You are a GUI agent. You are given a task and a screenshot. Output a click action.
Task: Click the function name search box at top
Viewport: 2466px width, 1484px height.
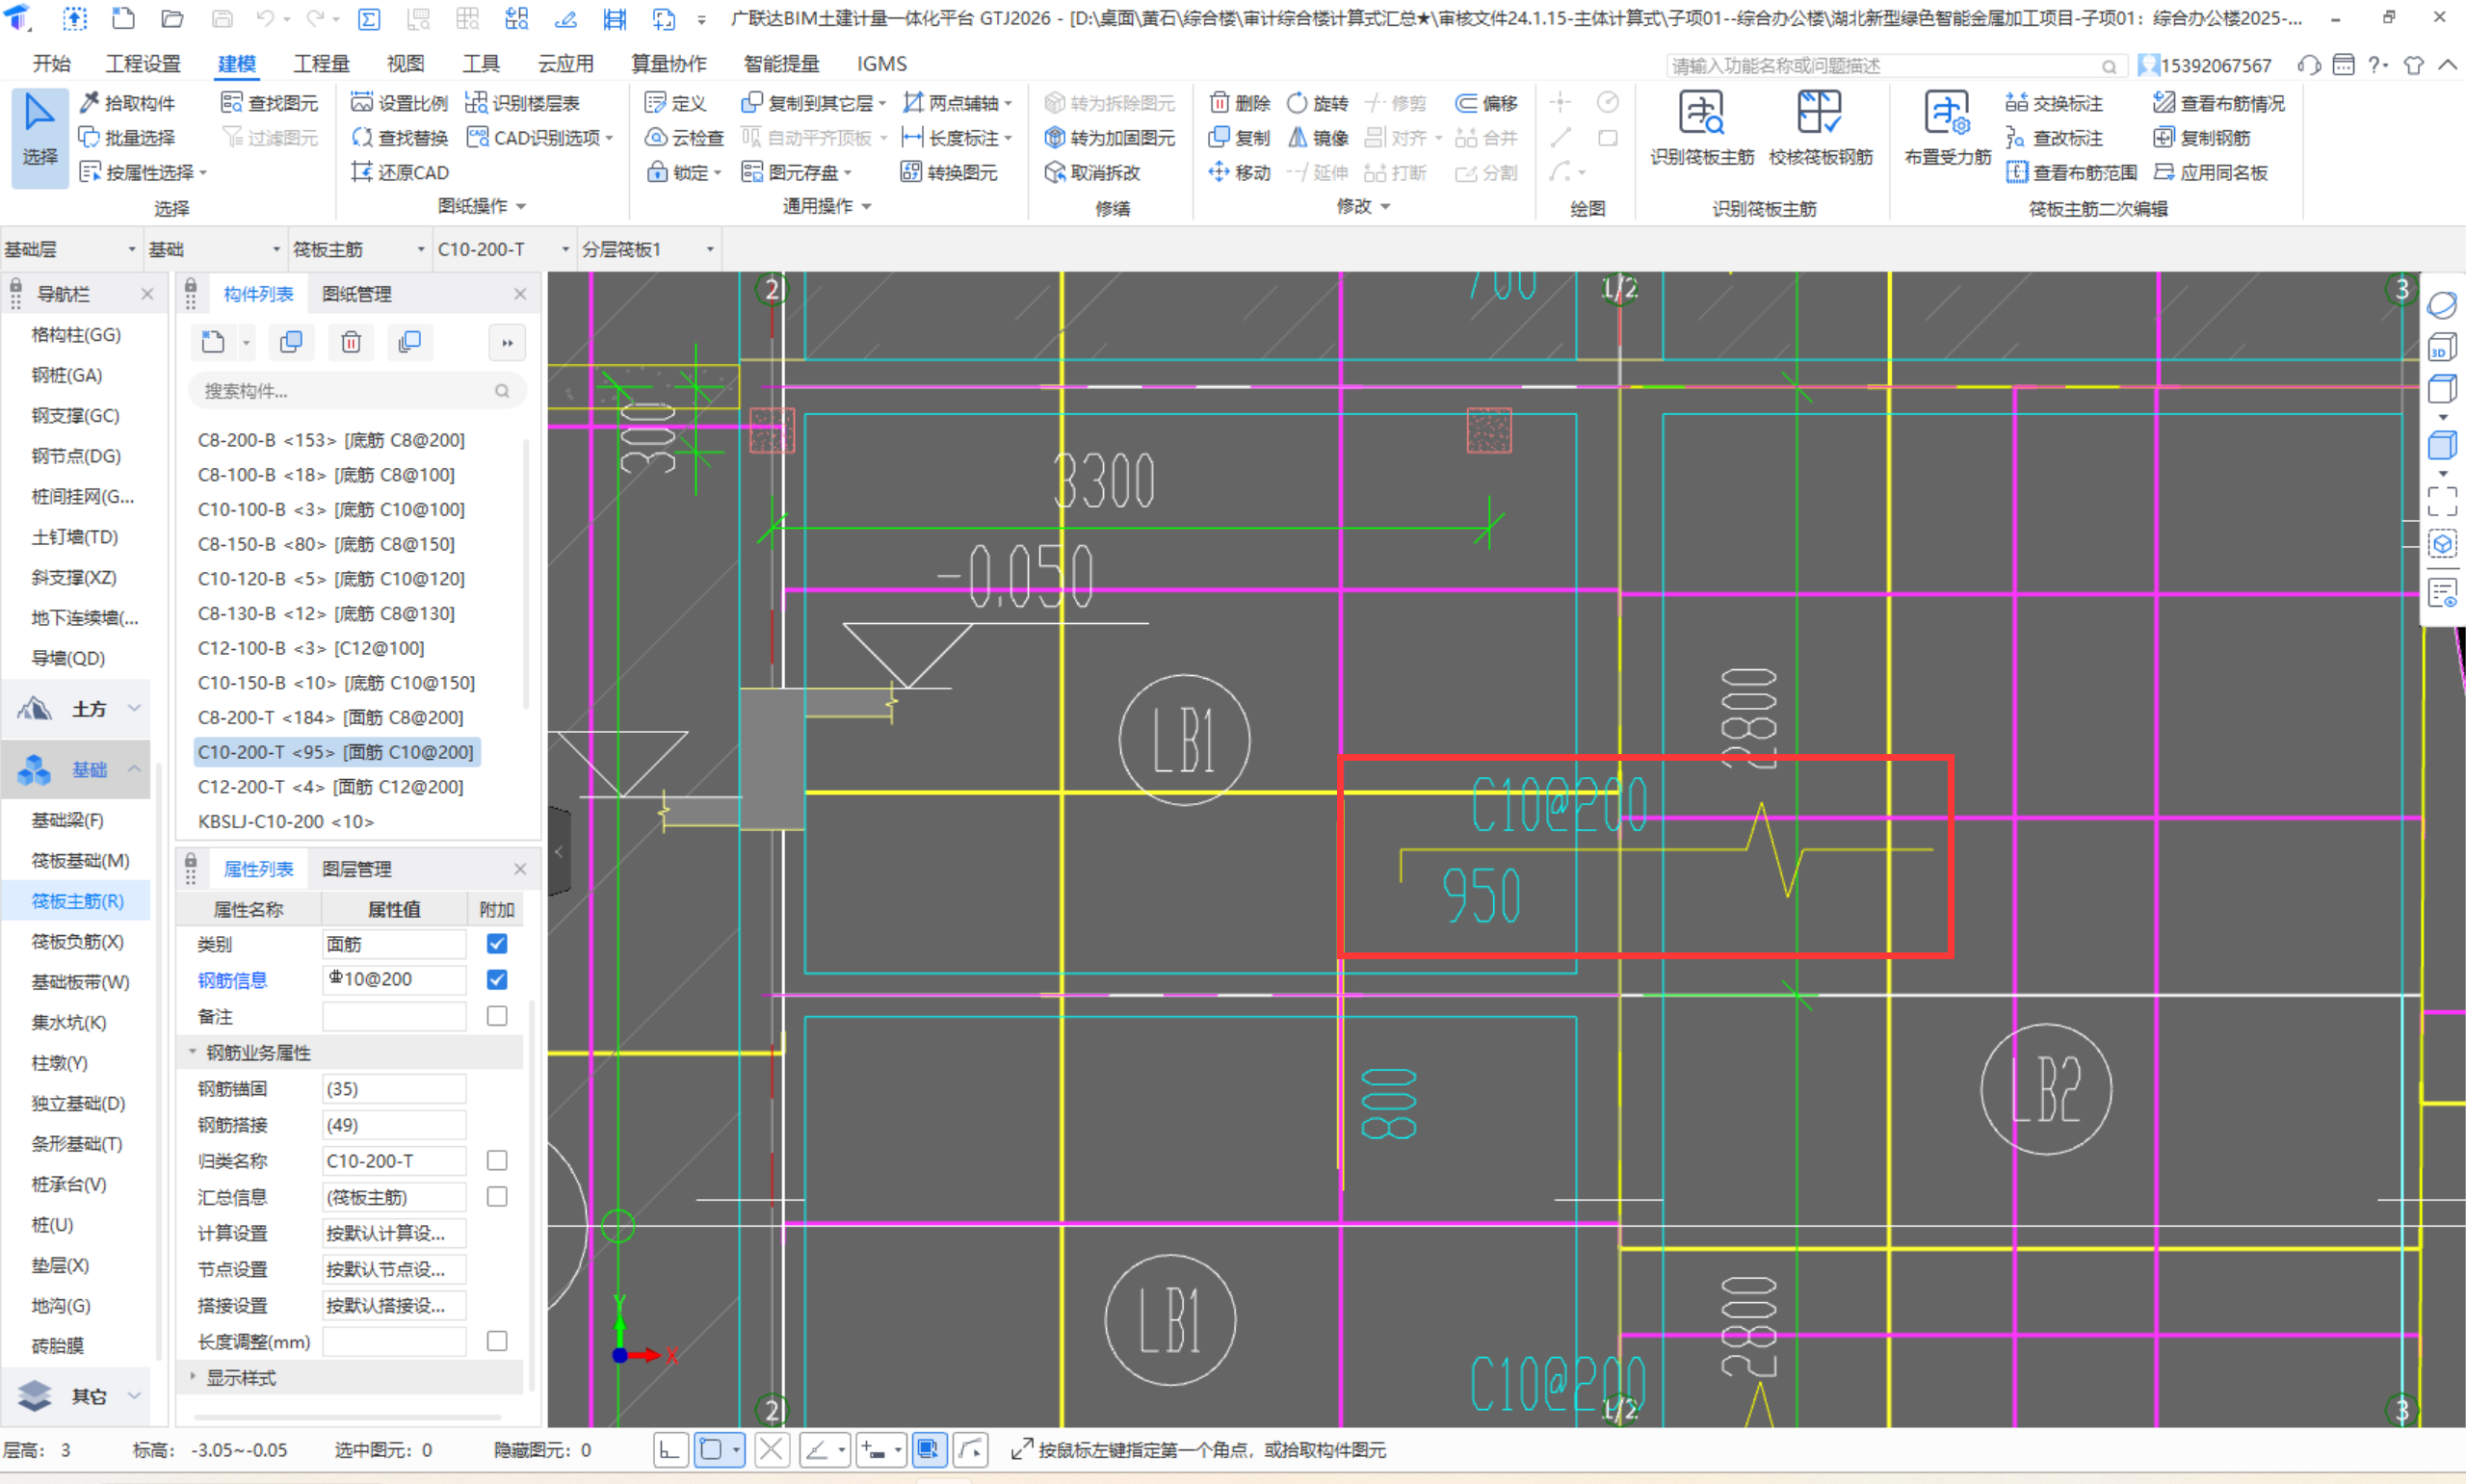click(x=1896, y=65)
